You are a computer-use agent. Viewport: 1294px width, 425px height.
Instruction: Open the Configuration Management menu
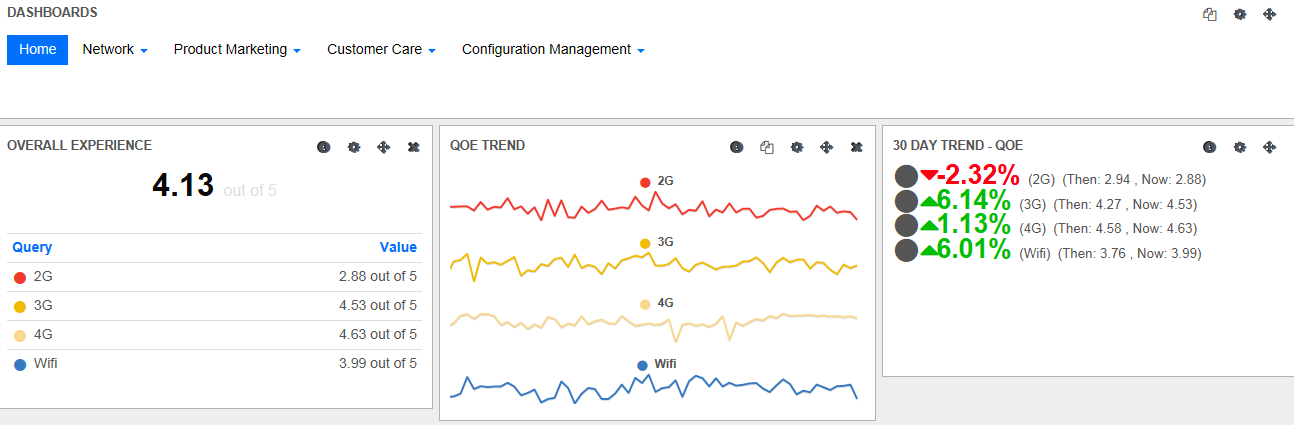553,49
